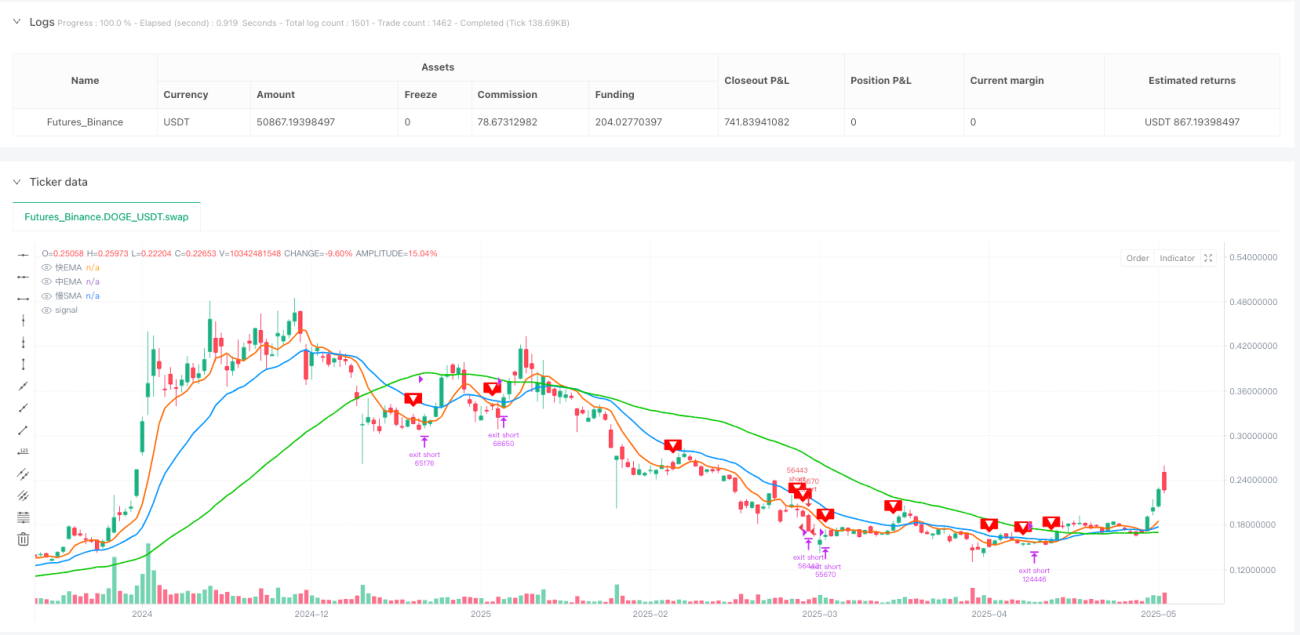
Task: Click the fullscreen expand icon on chart
Action: click(x=1208, y=258)
